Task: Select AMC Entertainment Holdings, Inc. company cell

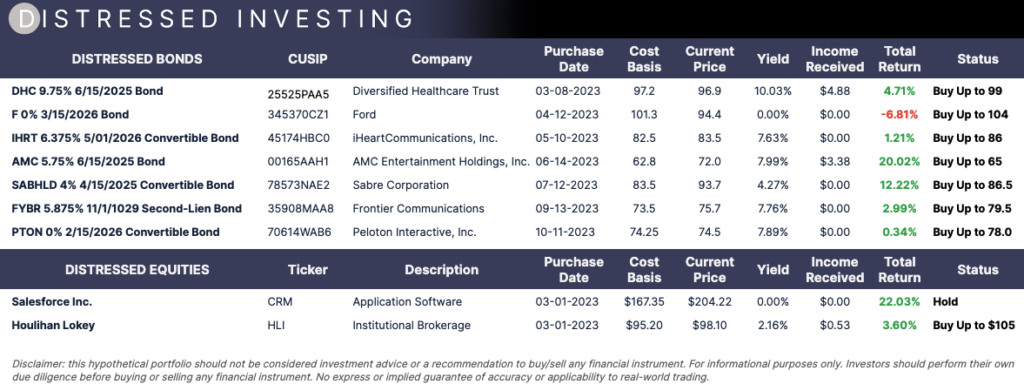Action: click(441, 162)
